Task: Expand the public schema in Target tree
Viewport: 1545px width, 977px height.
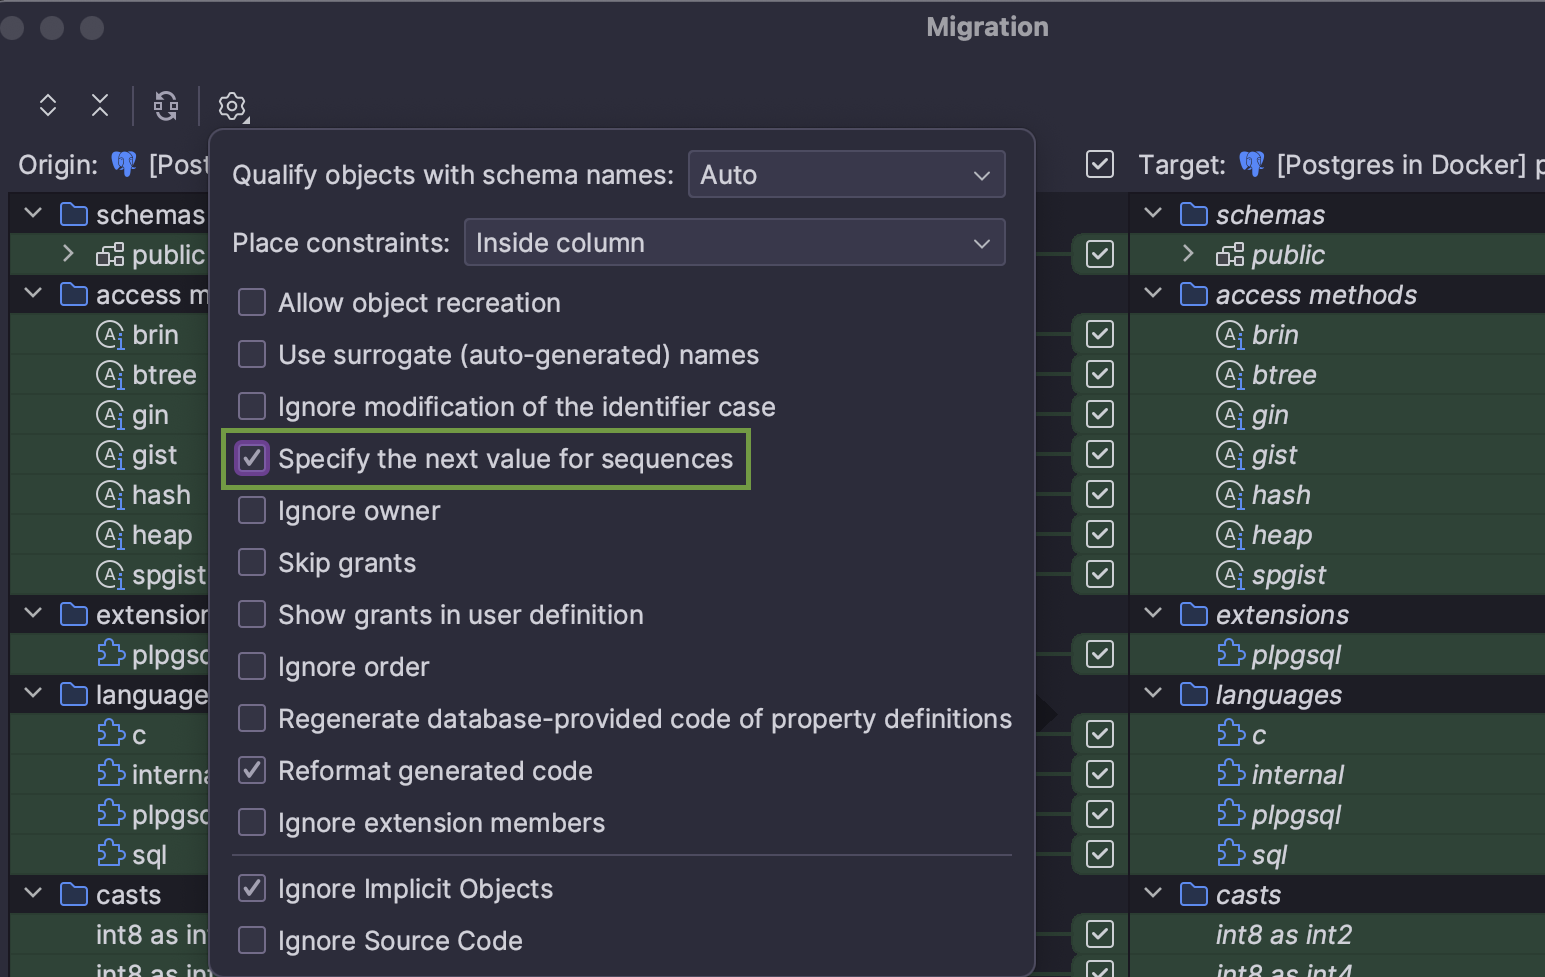Action: tap(1187, 254)
